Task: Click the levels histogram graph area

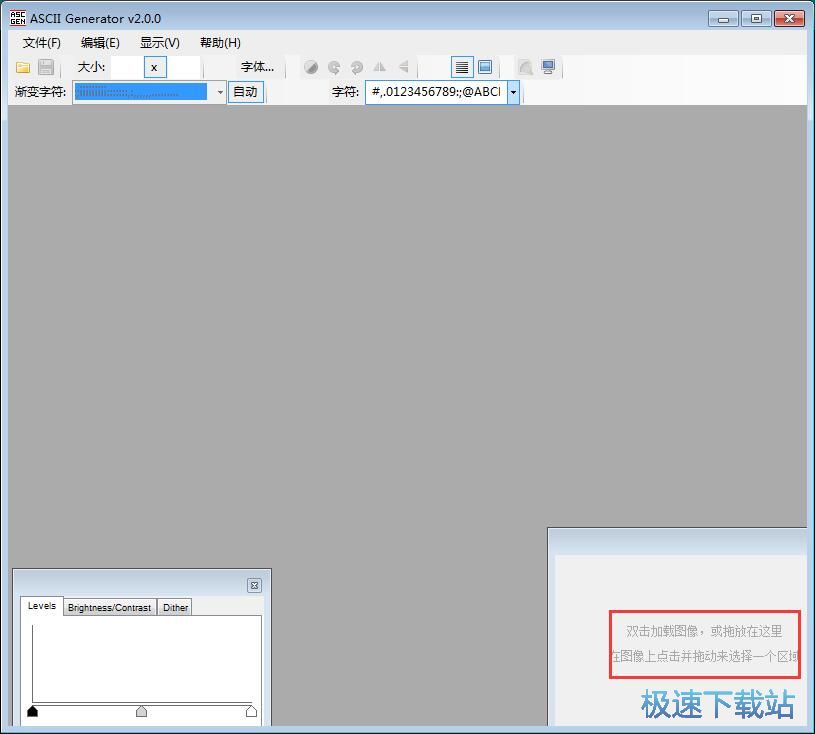Action: pos(142,663)
